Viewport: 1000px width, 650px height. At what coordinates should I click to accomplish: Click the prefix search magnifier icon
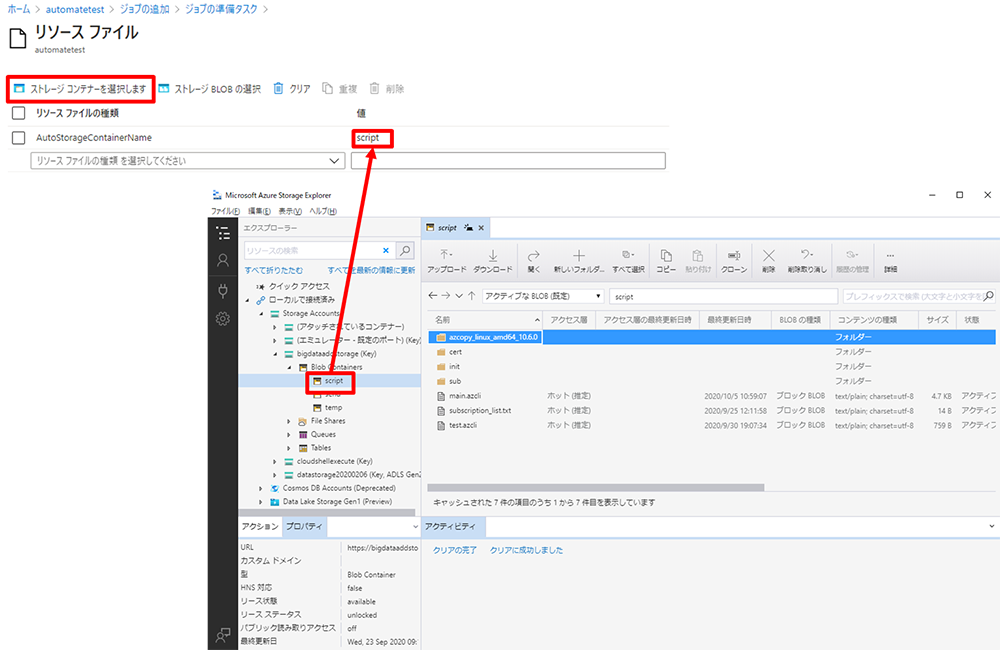pos(989,296)
